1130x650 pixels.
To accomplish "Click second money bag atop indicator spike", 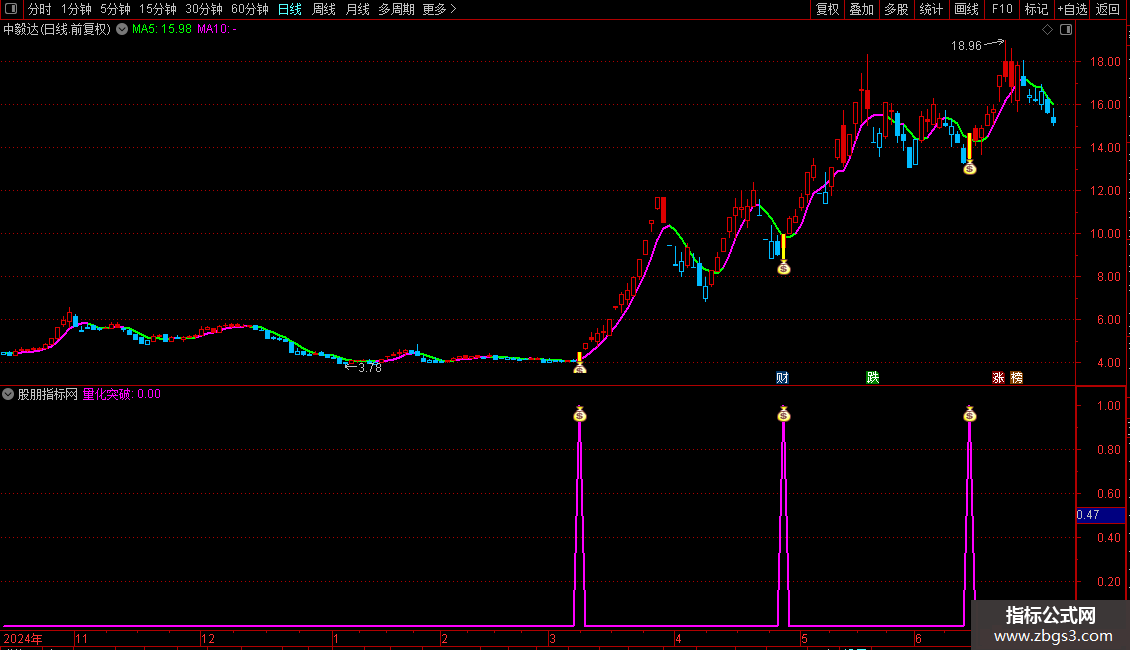I will tap(784, 414).
